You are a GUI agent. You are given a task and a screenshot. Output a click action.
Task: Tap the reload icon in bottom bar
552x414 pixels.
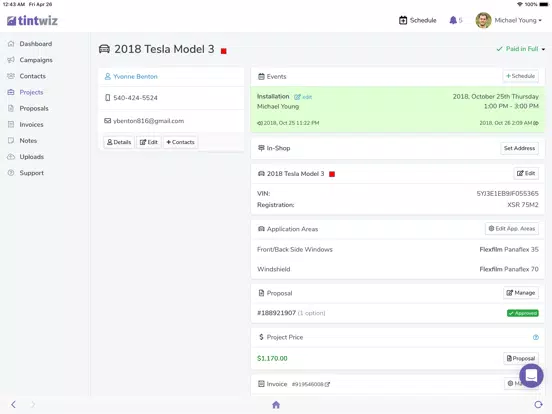click(x=538, y=404)
